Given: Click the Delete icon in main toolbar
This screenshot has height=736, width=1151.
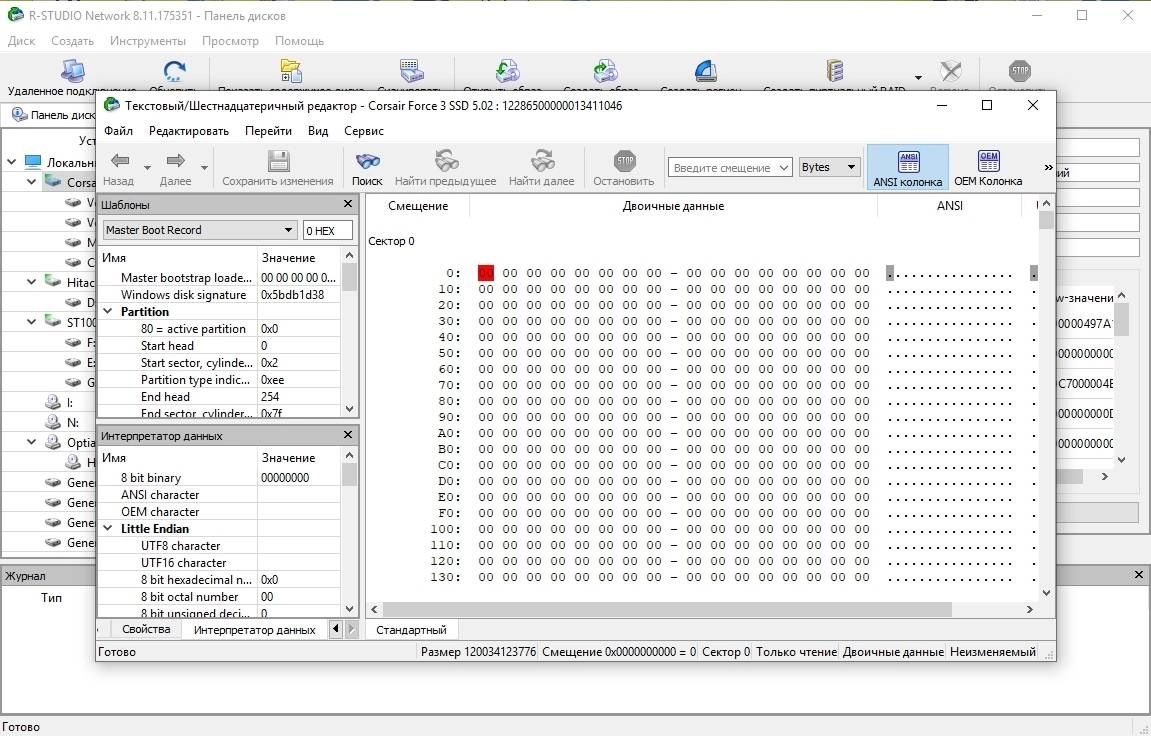Looking at the screenshot, I should [950, 71].
